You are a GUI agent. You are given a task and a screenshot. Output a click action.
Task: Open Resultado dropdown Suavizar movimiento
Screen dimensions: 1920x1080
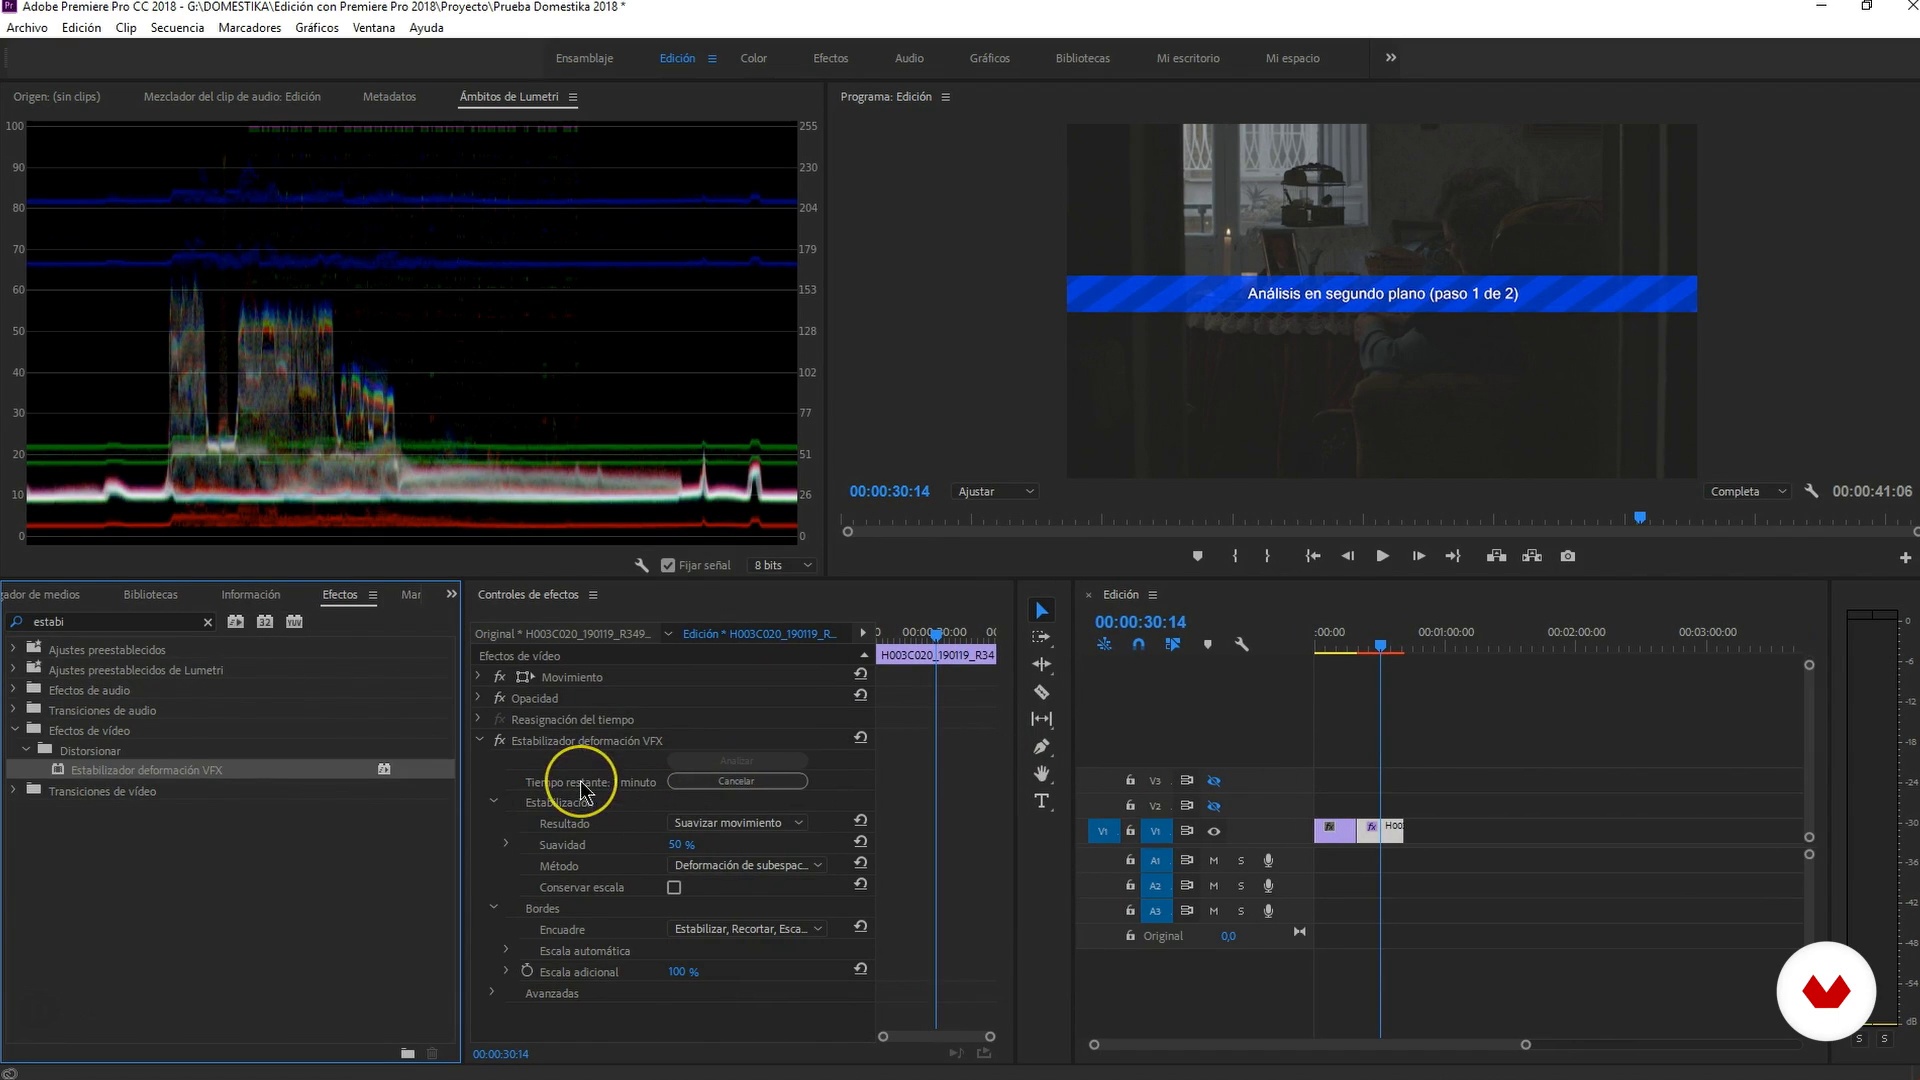tap(738, 823)
